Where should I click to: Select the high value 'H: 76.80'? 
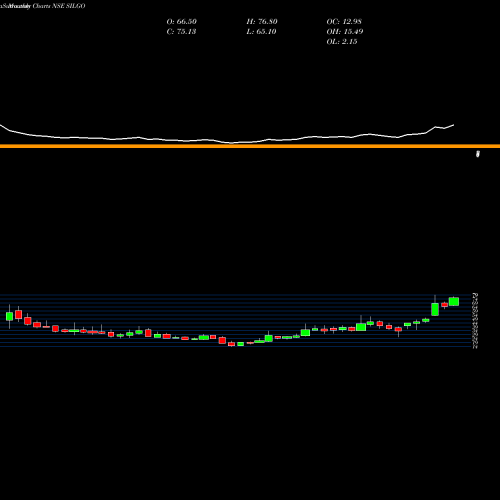pyautogui.click(x=262, y=21)
